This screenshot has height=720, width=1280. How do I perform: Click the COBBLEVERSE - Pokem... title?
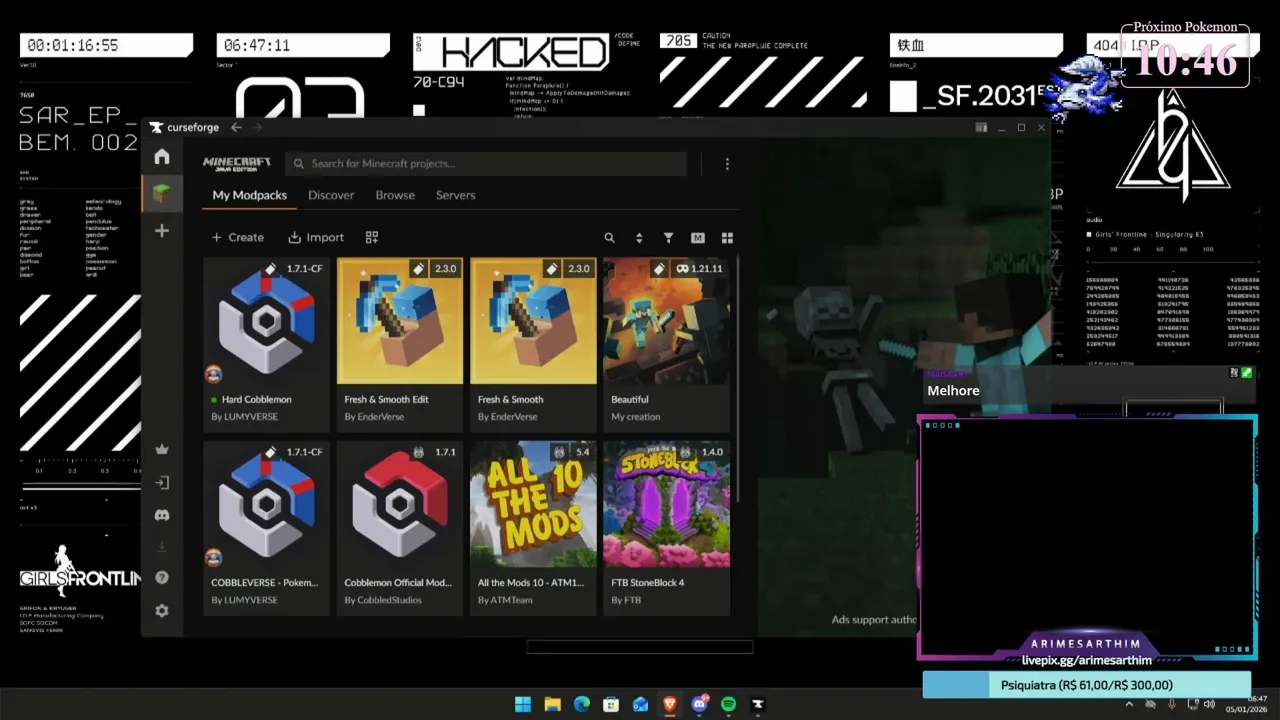point(265,582)
